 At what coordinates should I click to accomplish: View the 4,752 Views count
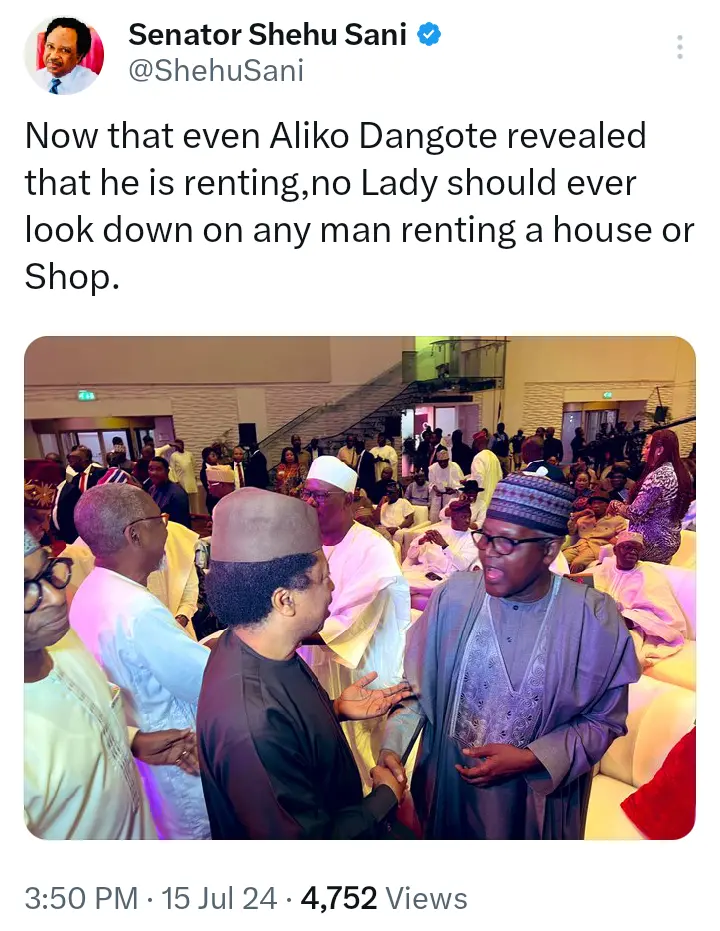(x=384, y=898)
